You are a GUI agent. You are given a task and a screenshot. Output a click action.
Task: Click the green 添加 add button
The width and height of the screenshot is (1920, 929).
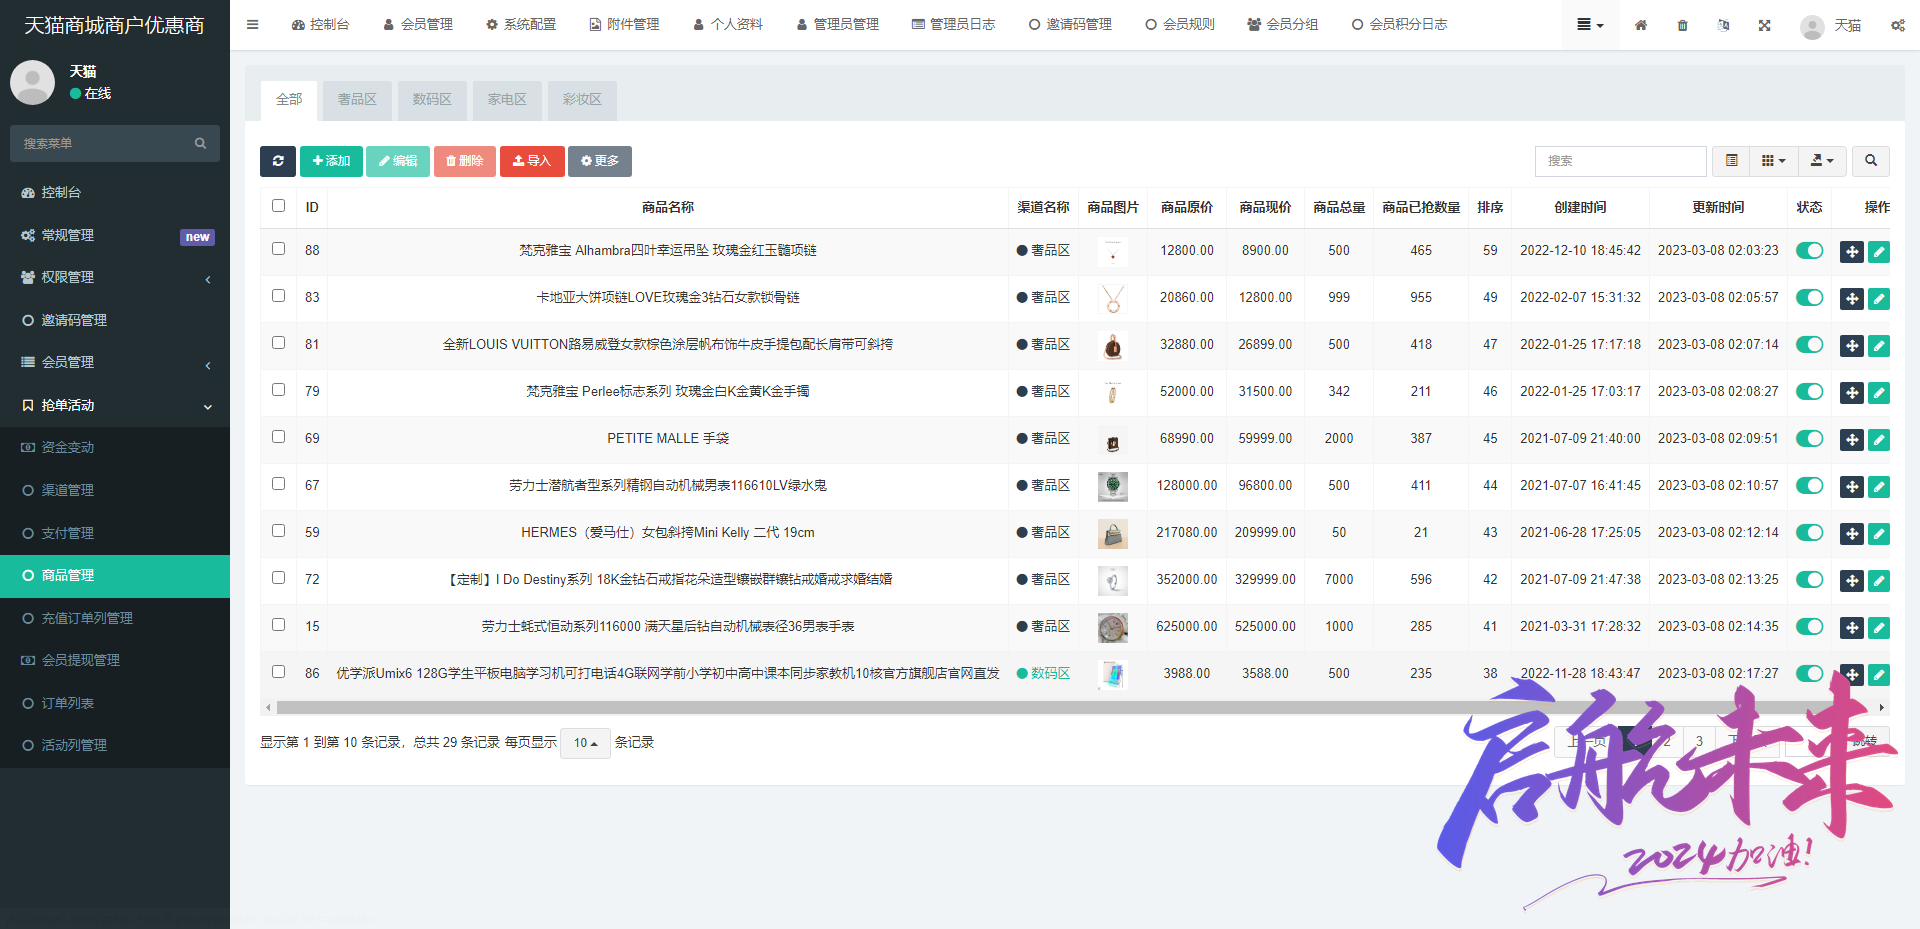coord(331,161)
